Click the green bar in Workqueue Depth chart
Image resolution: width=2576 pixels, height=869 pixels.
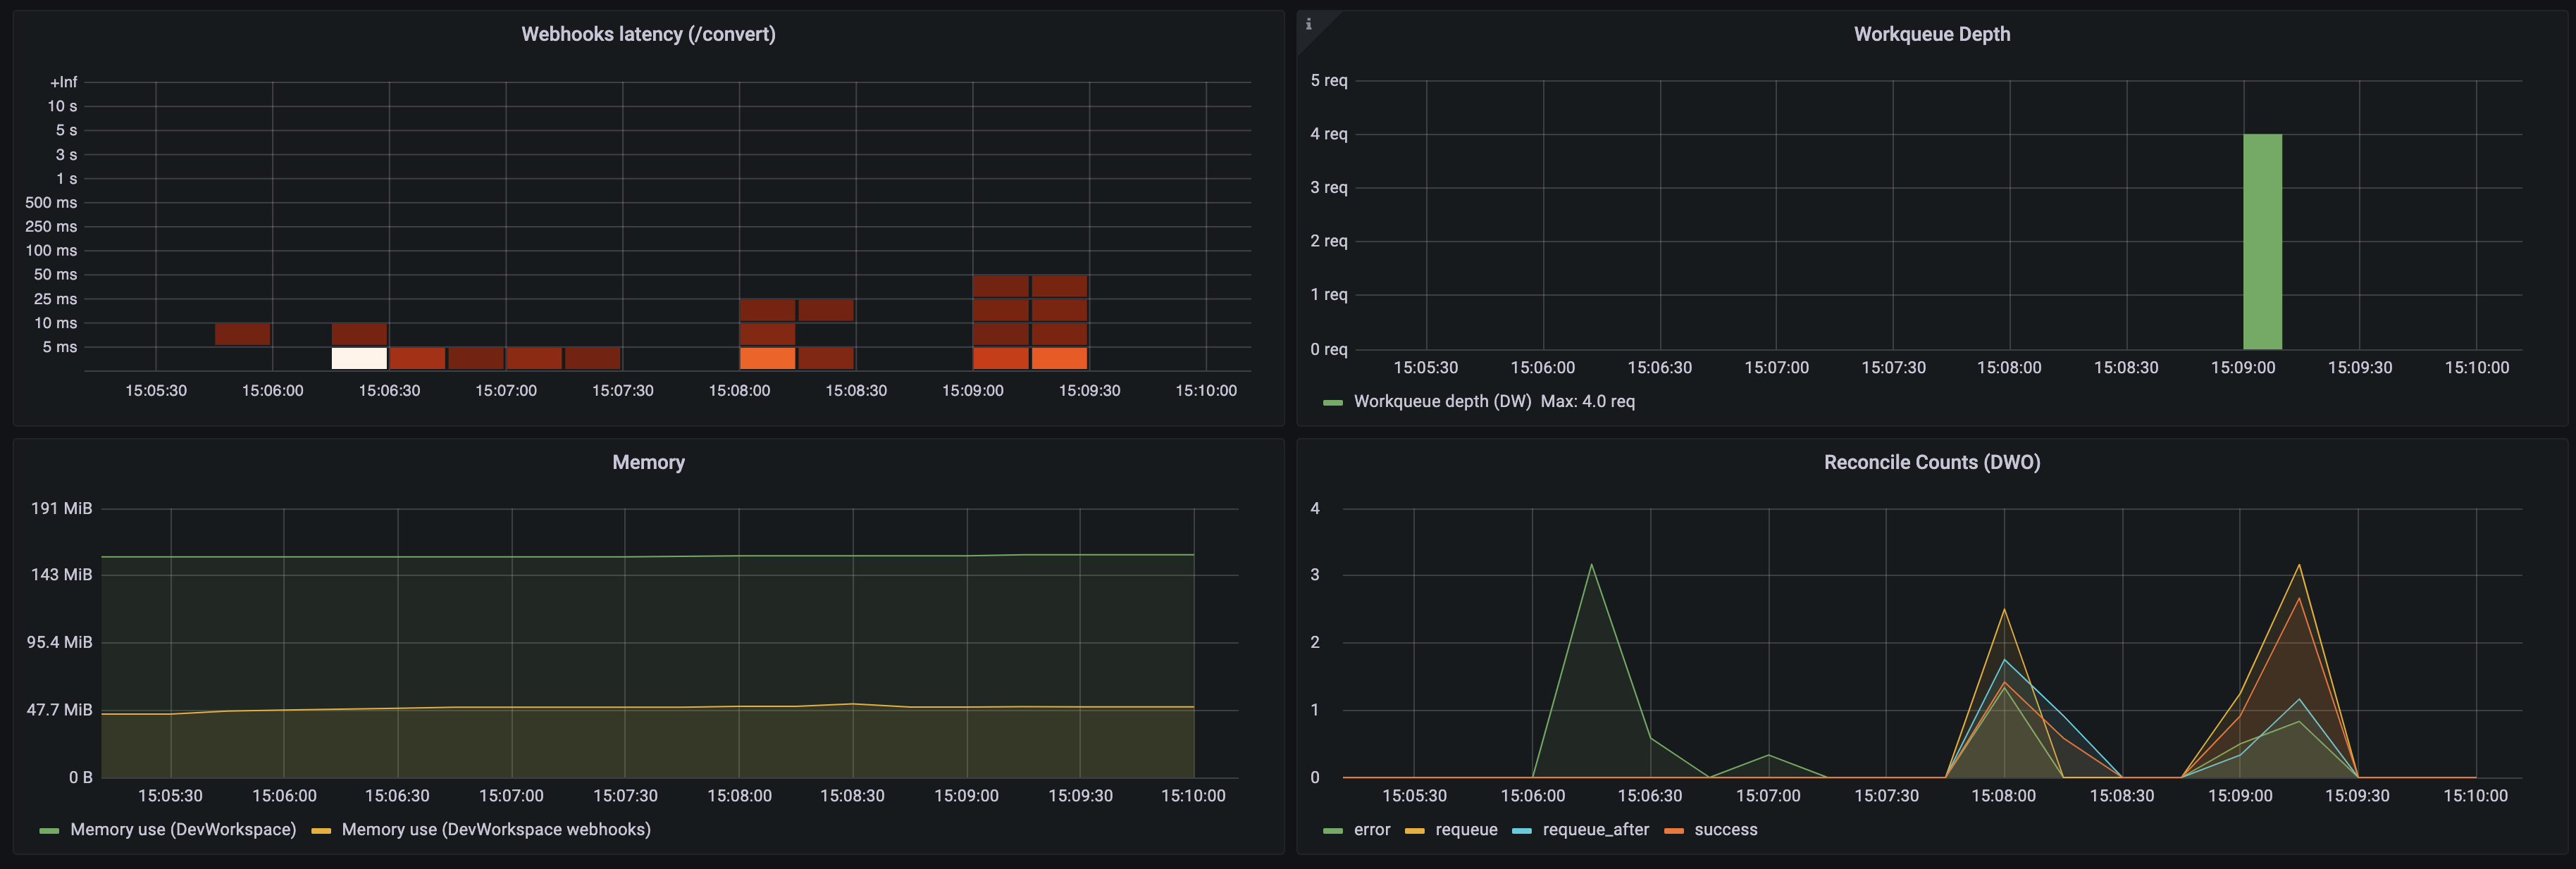click(2262, 241)
